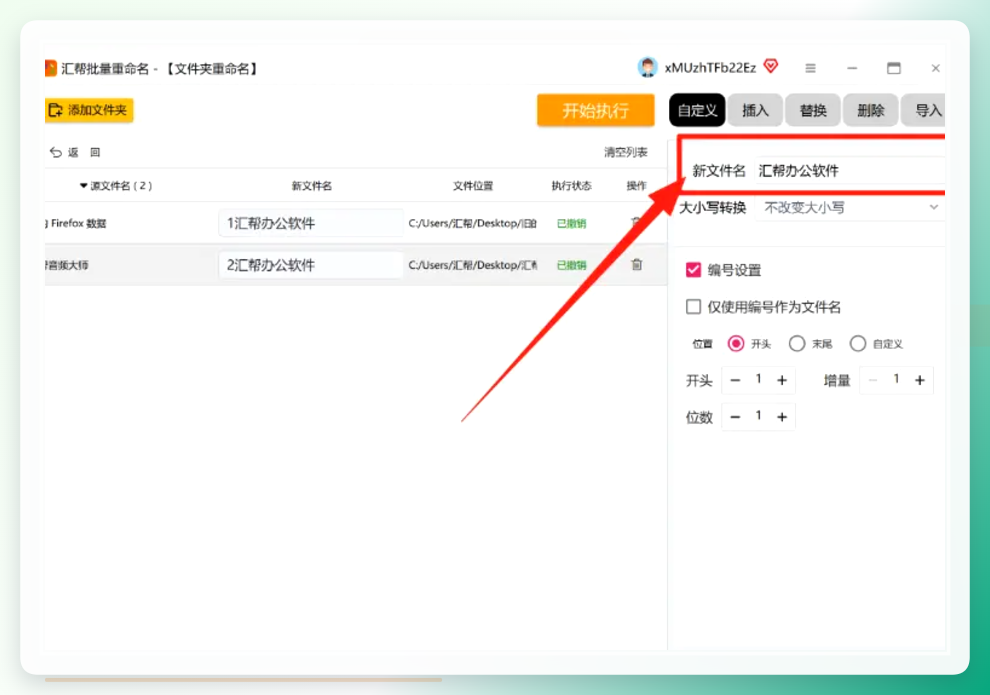Decrease the 位数 digit count
The width and height of the screenshot is (990, 695).
[735, 417]
